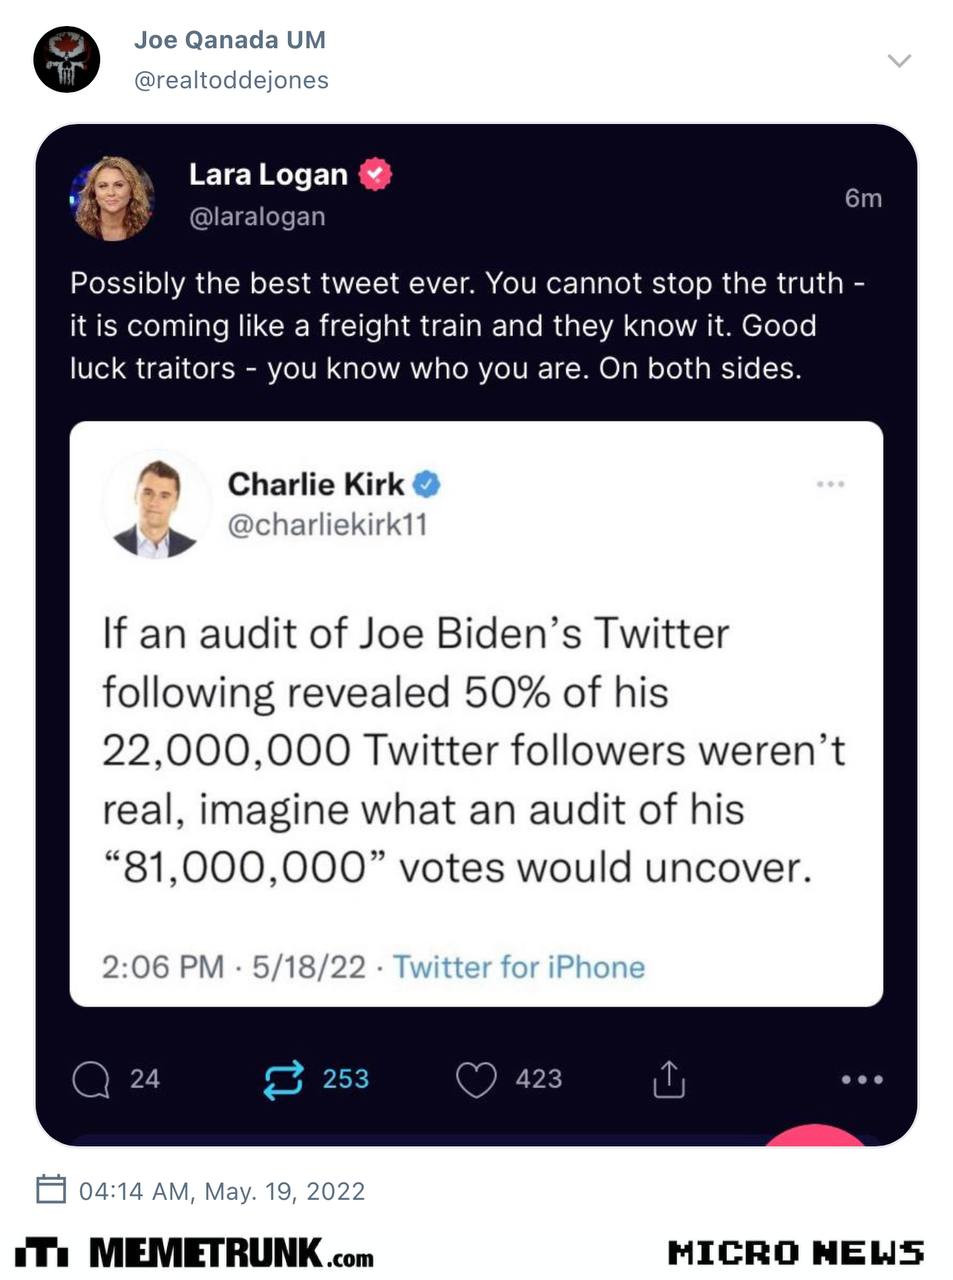The height and width of the screenshot is (1280, 953).
Task: Open three-dot options on Charlie Kirk tweet
Action: coord(830,484)
